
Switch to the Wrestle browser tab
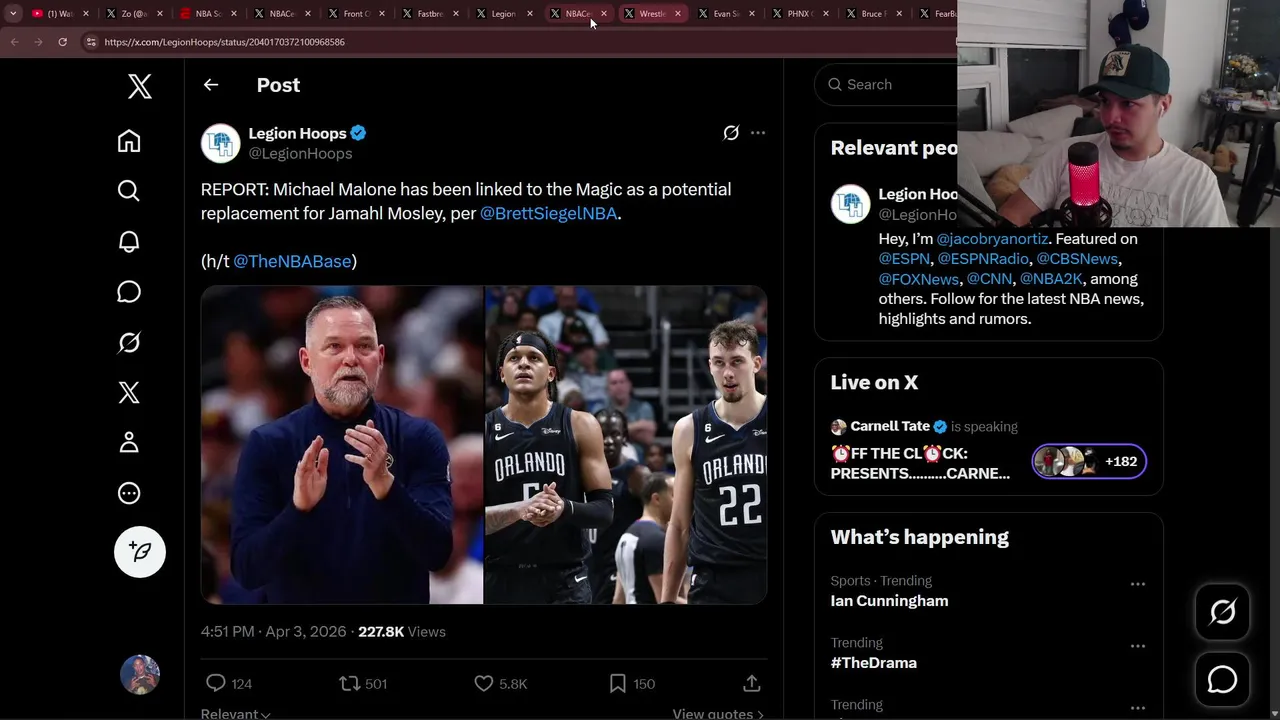point(652,14)
